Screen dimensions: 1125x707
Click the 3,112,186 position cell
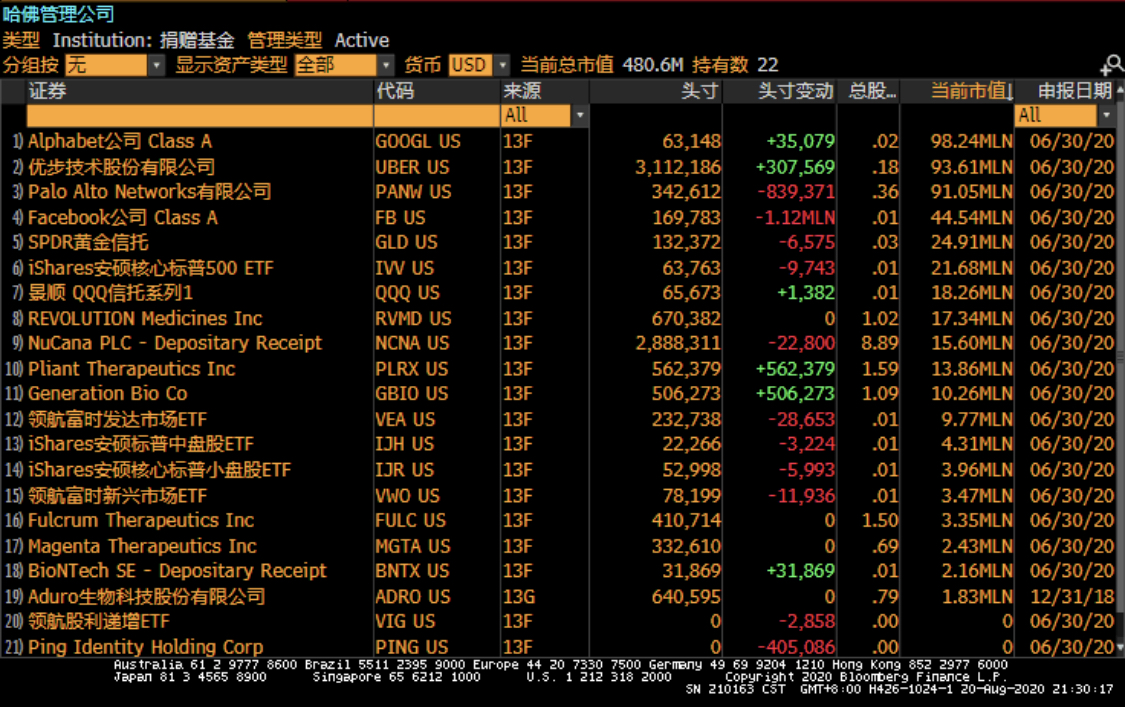click(677, 167)
